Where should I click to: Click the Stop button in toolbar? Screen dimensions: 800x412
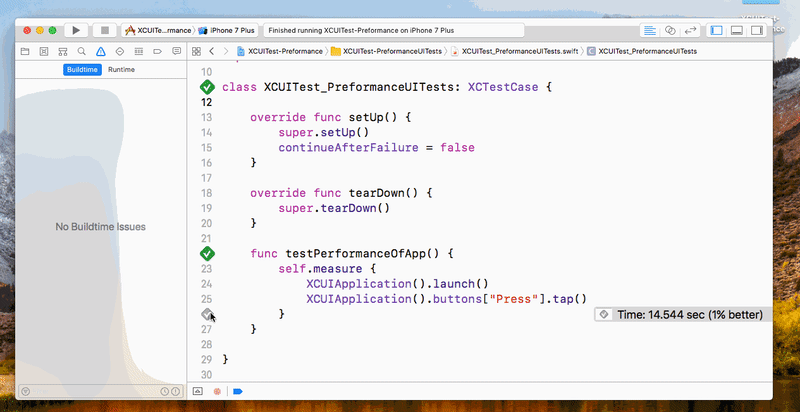point(105,31)
